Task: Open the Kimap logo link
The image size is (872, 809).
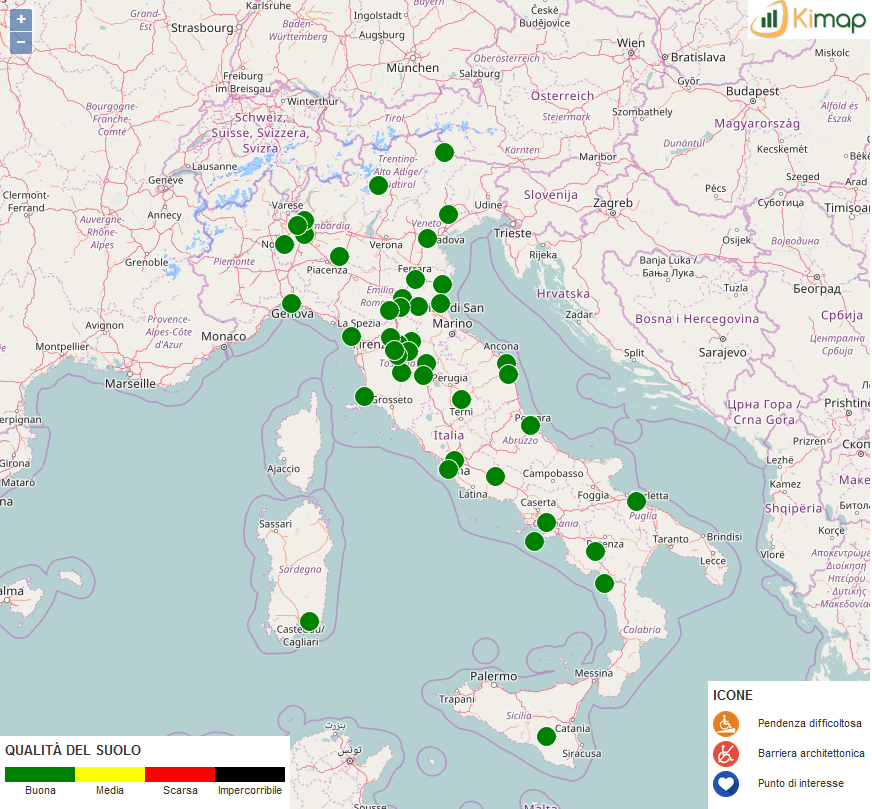Action: (809, 19)
